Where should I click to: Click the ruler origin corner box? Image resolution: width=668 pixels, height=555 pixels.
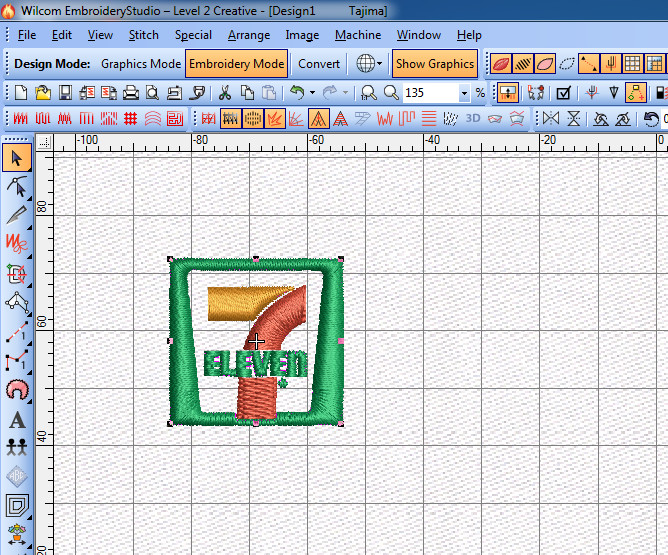point(44,143)
